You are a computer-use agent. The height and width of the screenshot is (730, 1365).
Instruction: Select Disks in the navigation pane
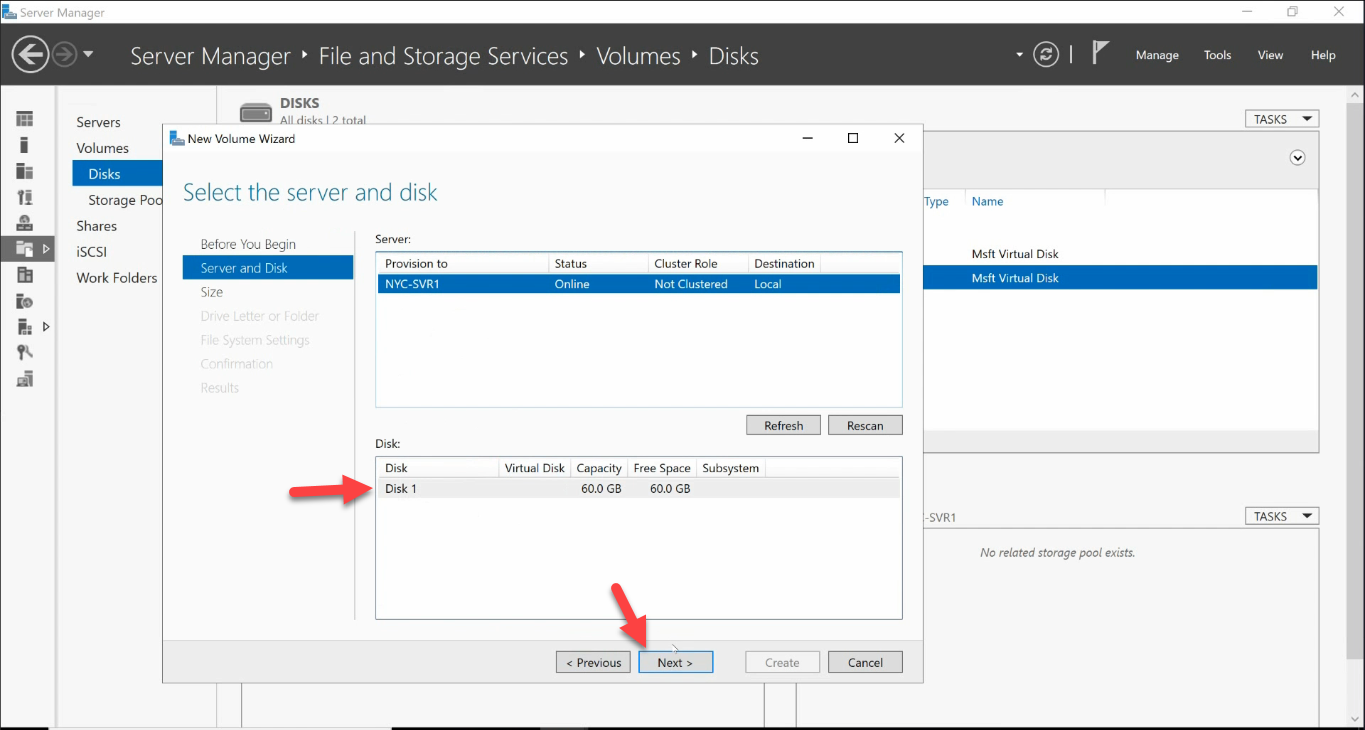pos(117,174)
